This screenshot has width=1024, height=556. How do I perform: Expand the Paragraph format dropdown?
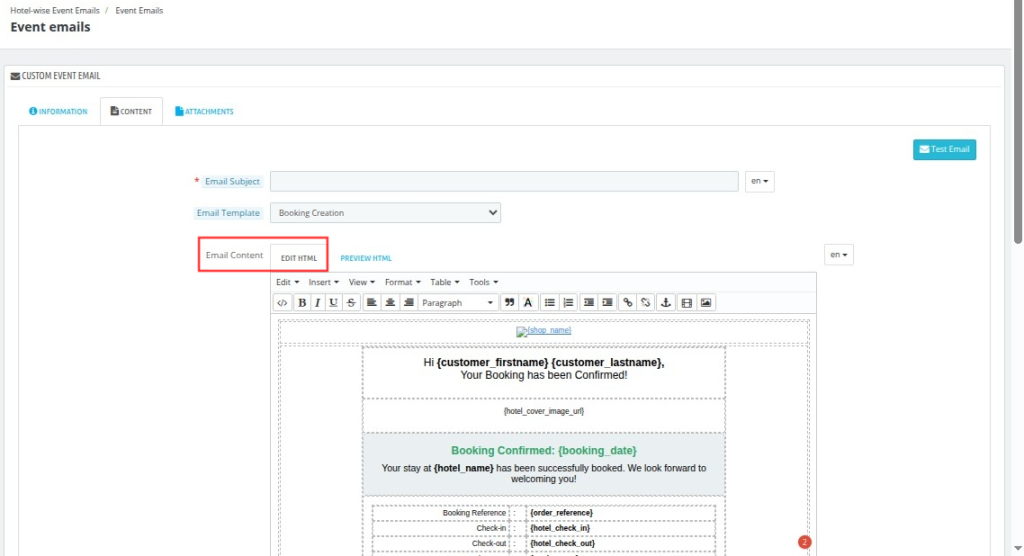[457, 302]
